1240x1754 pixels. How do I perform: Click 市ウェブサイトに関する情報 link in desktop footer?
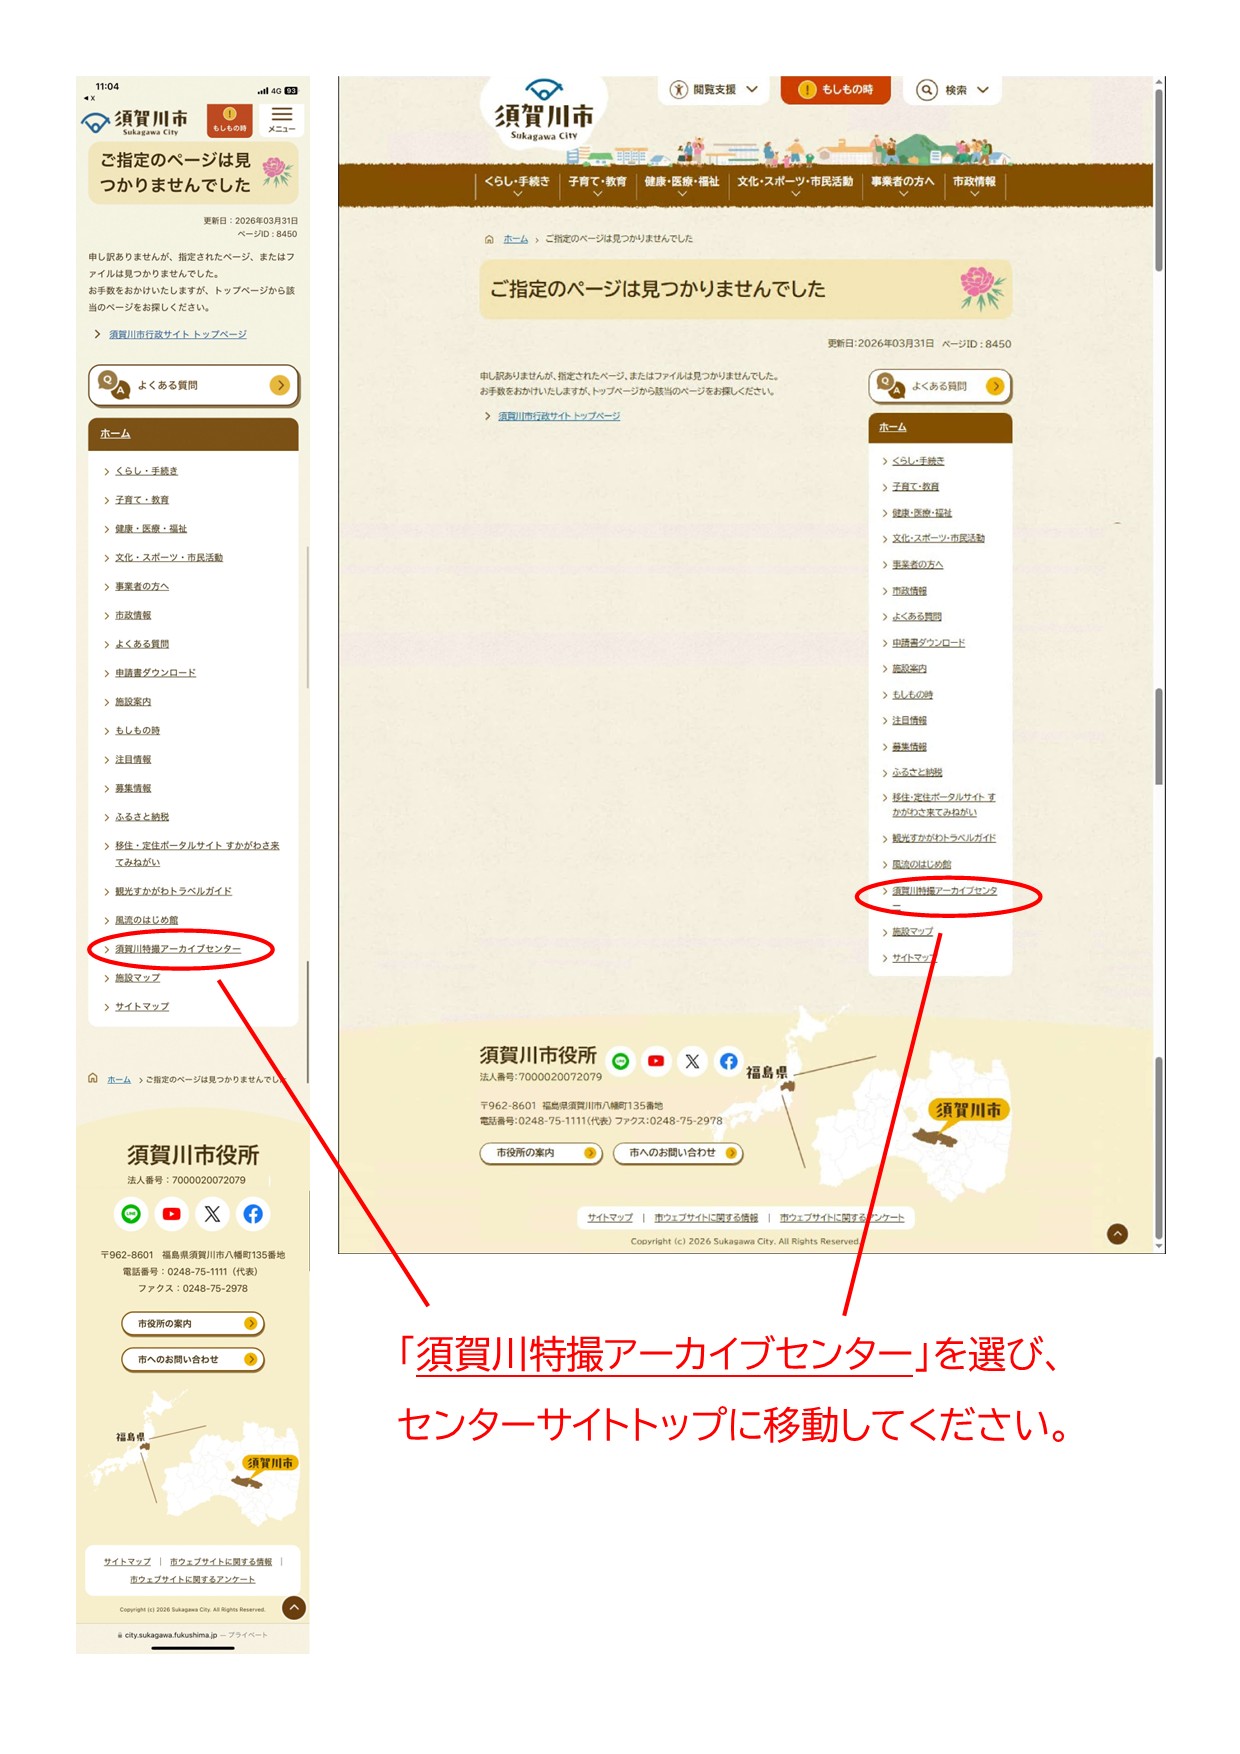[x=706, y=1217]
